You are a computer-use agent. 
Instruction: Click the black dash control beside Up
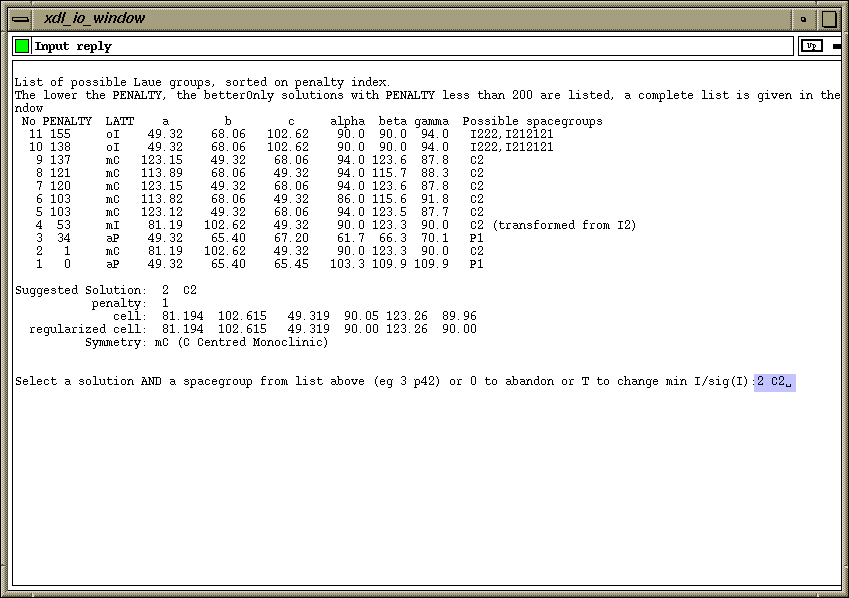point(837,47)
